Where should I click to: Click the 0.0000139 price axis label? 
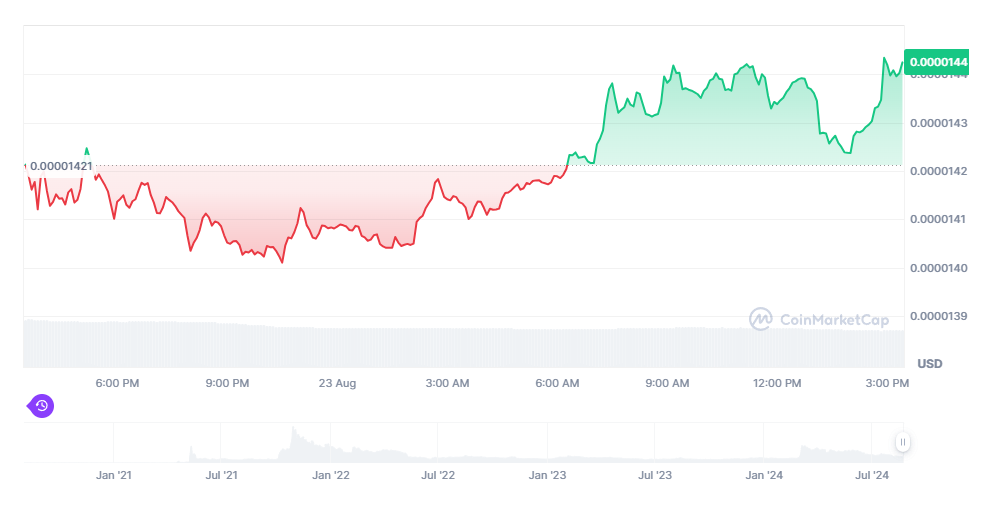pyautogui.click(x=939, y=316)
